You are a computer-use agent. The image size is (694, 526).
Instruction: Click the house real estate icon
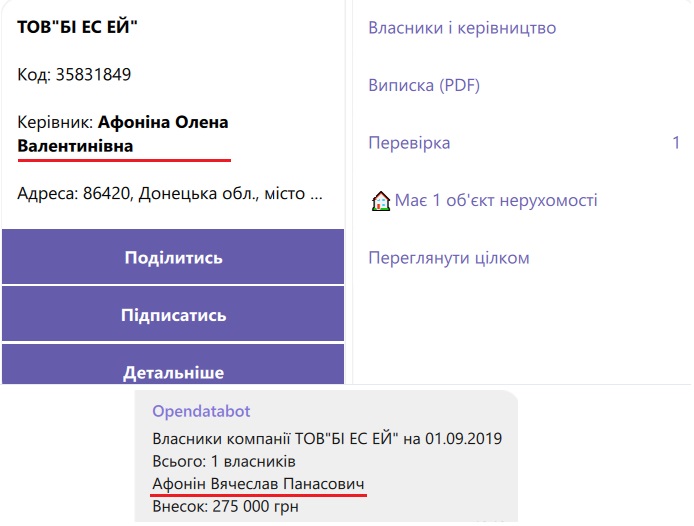coord(381,201)
